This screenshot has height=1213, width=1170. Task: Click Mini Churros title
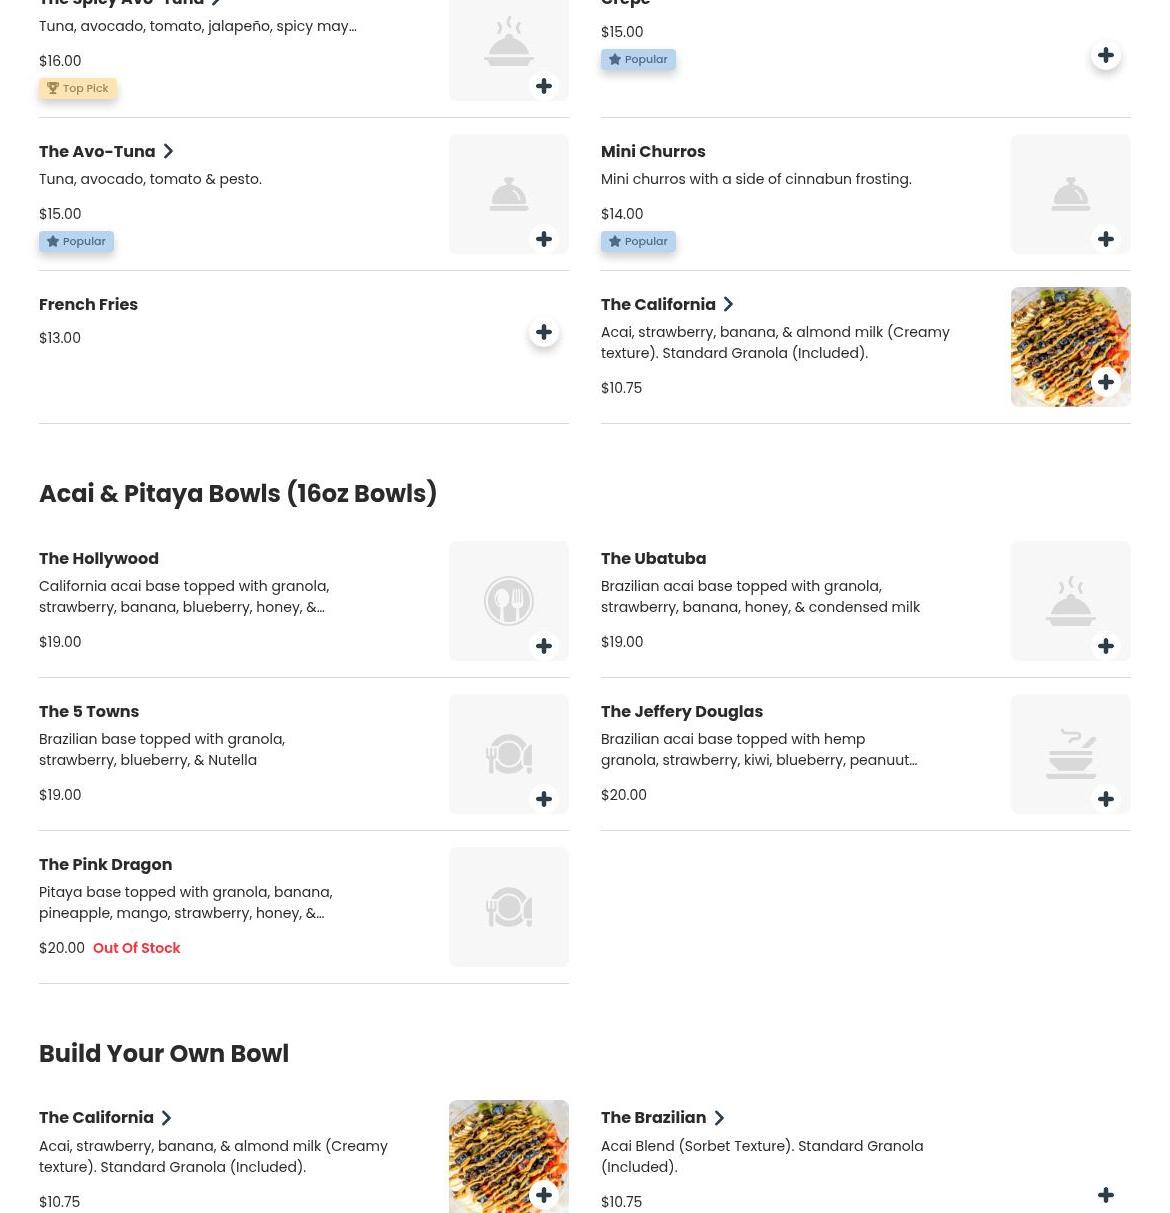coord(652,151)
